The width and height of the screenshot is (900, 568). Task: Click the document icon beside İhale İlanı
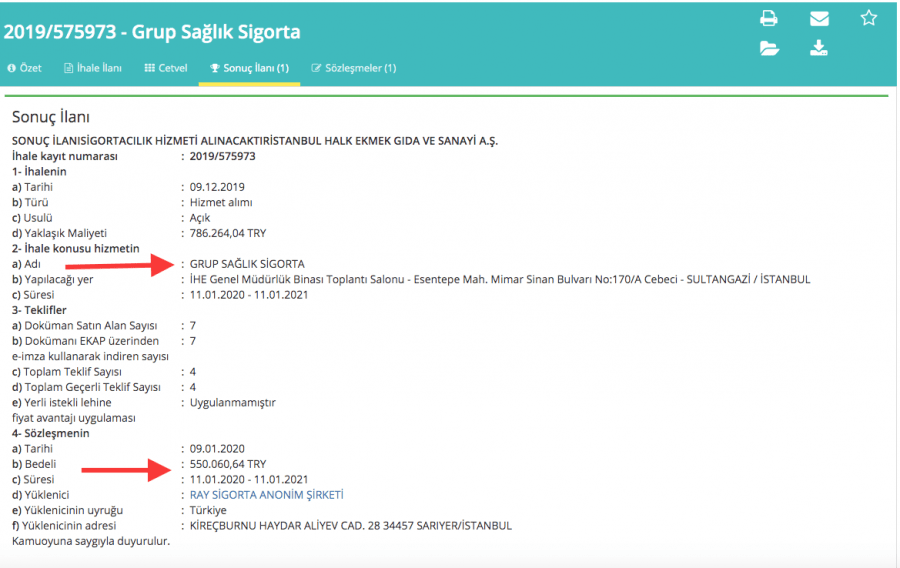(68, 68)
